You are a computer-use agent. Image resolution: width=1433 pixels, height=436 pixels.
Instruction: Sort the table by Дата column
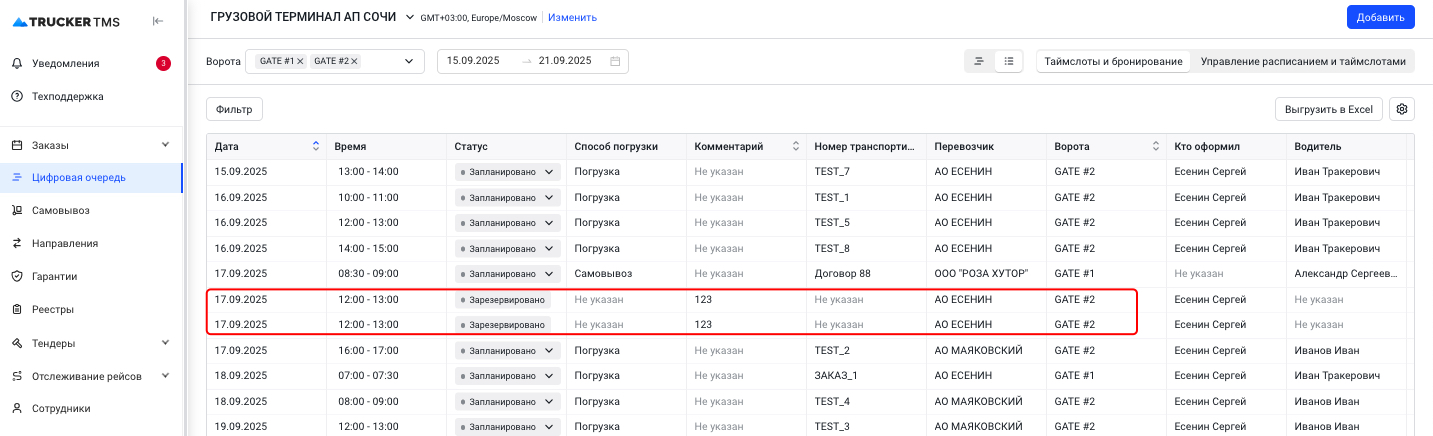316,147
